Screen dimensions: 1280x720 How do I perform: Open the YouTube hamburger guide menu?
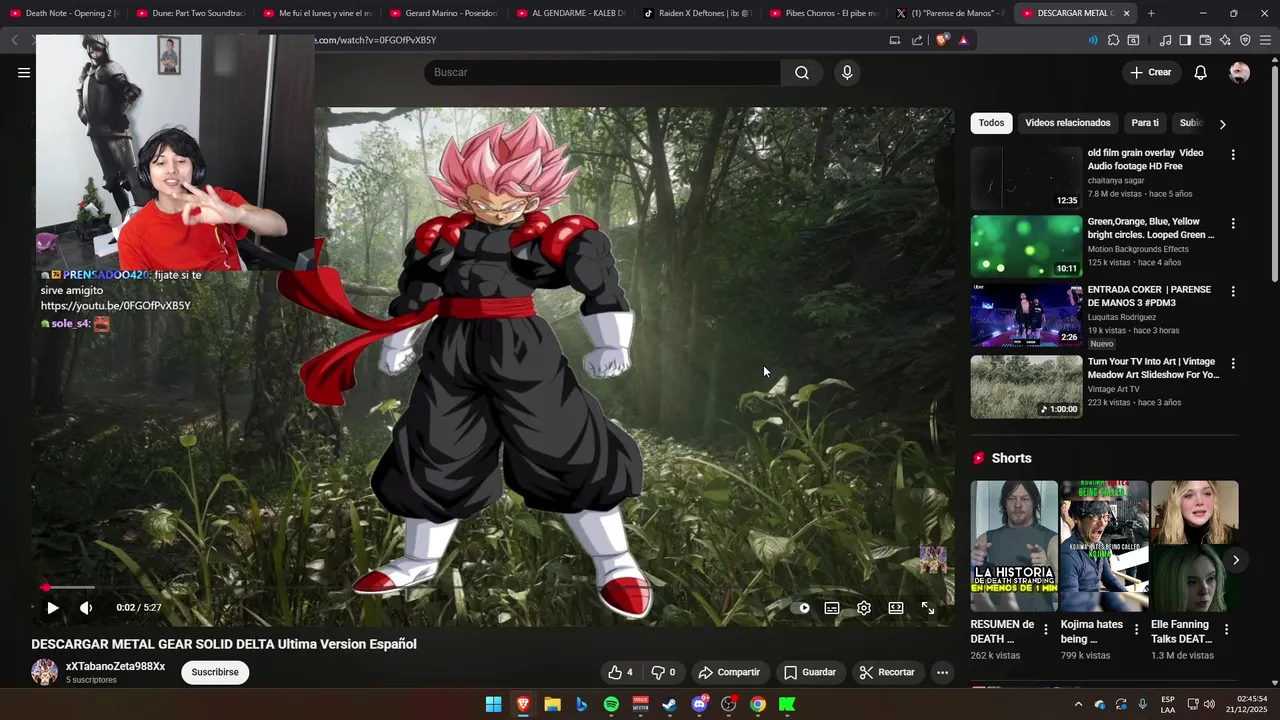[x=24, y=72]
